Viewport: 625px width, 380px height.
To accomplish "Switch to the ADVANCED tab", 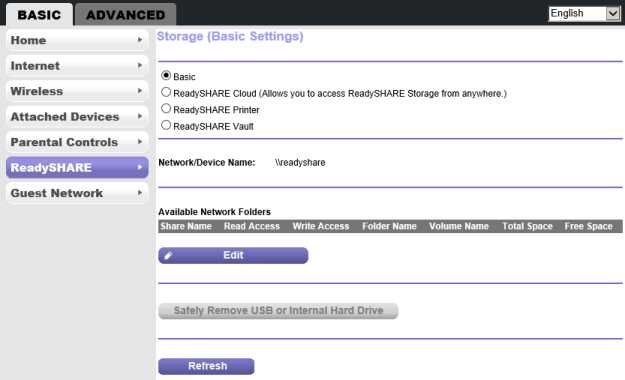I will click(x=126, y=15).
